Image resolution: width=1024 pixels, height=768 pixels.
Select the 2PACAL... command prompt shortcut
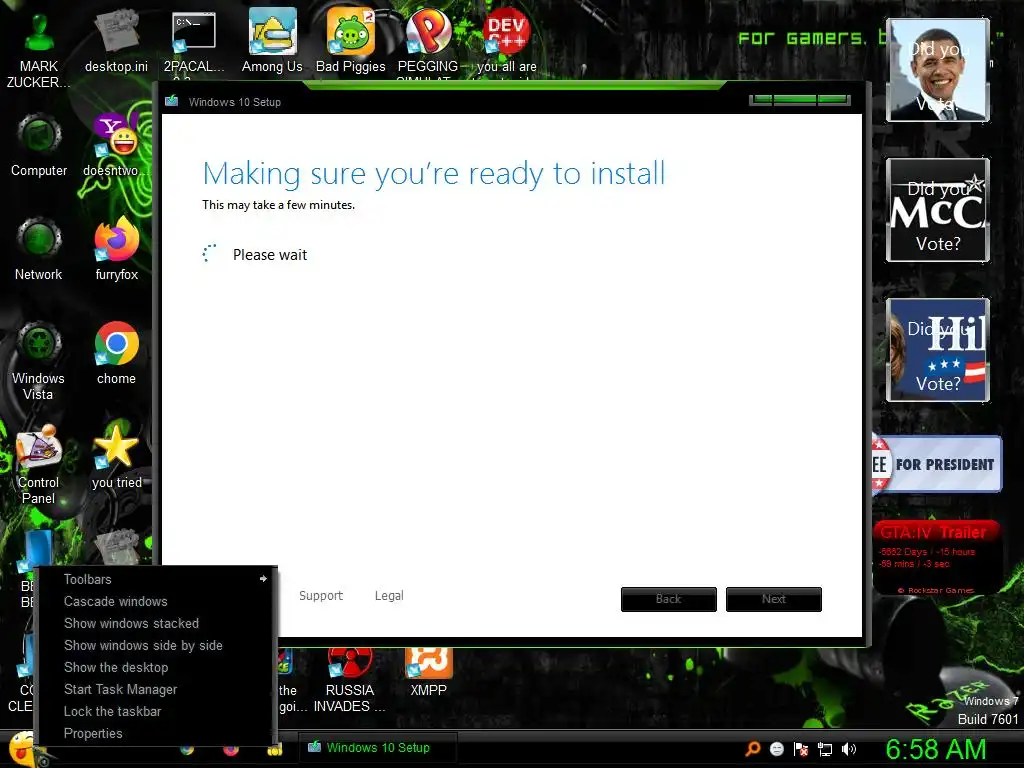tap(194, 41)
